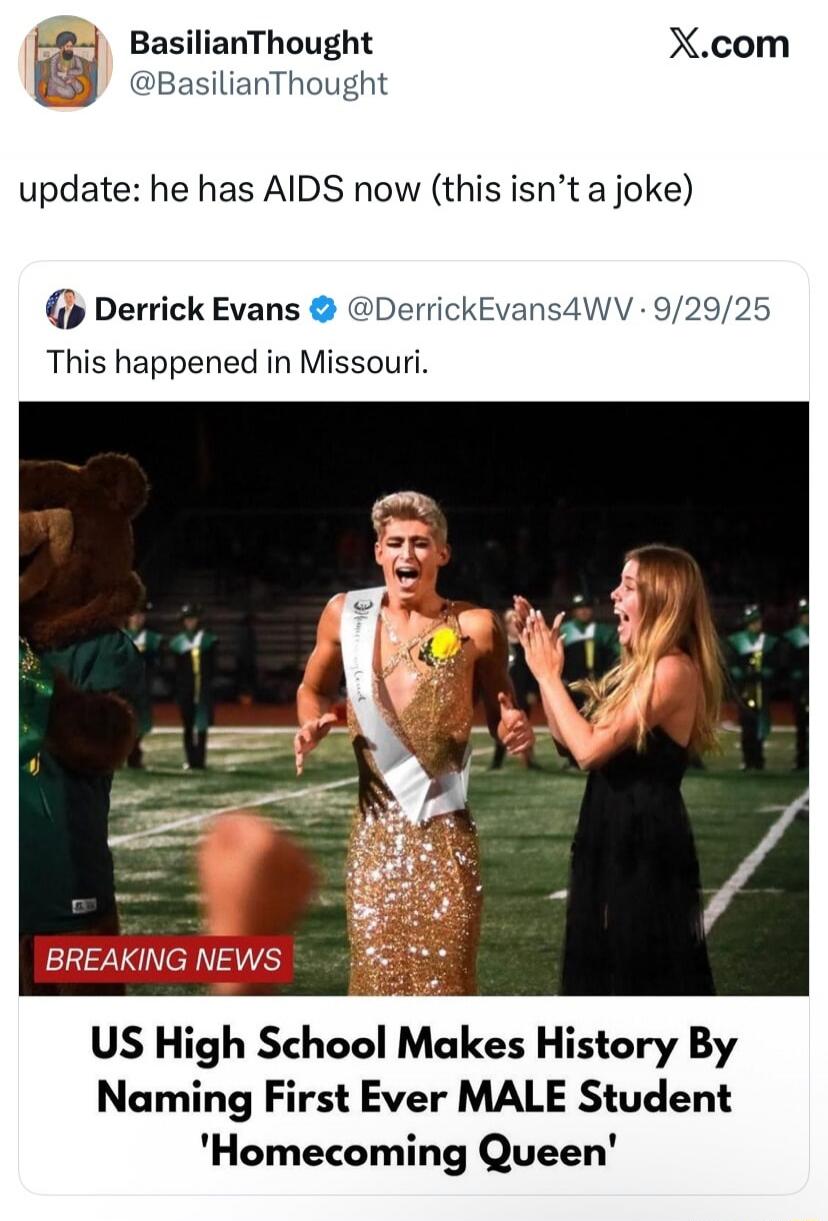Open the BasilianThought display name

(x=251, y=43)
